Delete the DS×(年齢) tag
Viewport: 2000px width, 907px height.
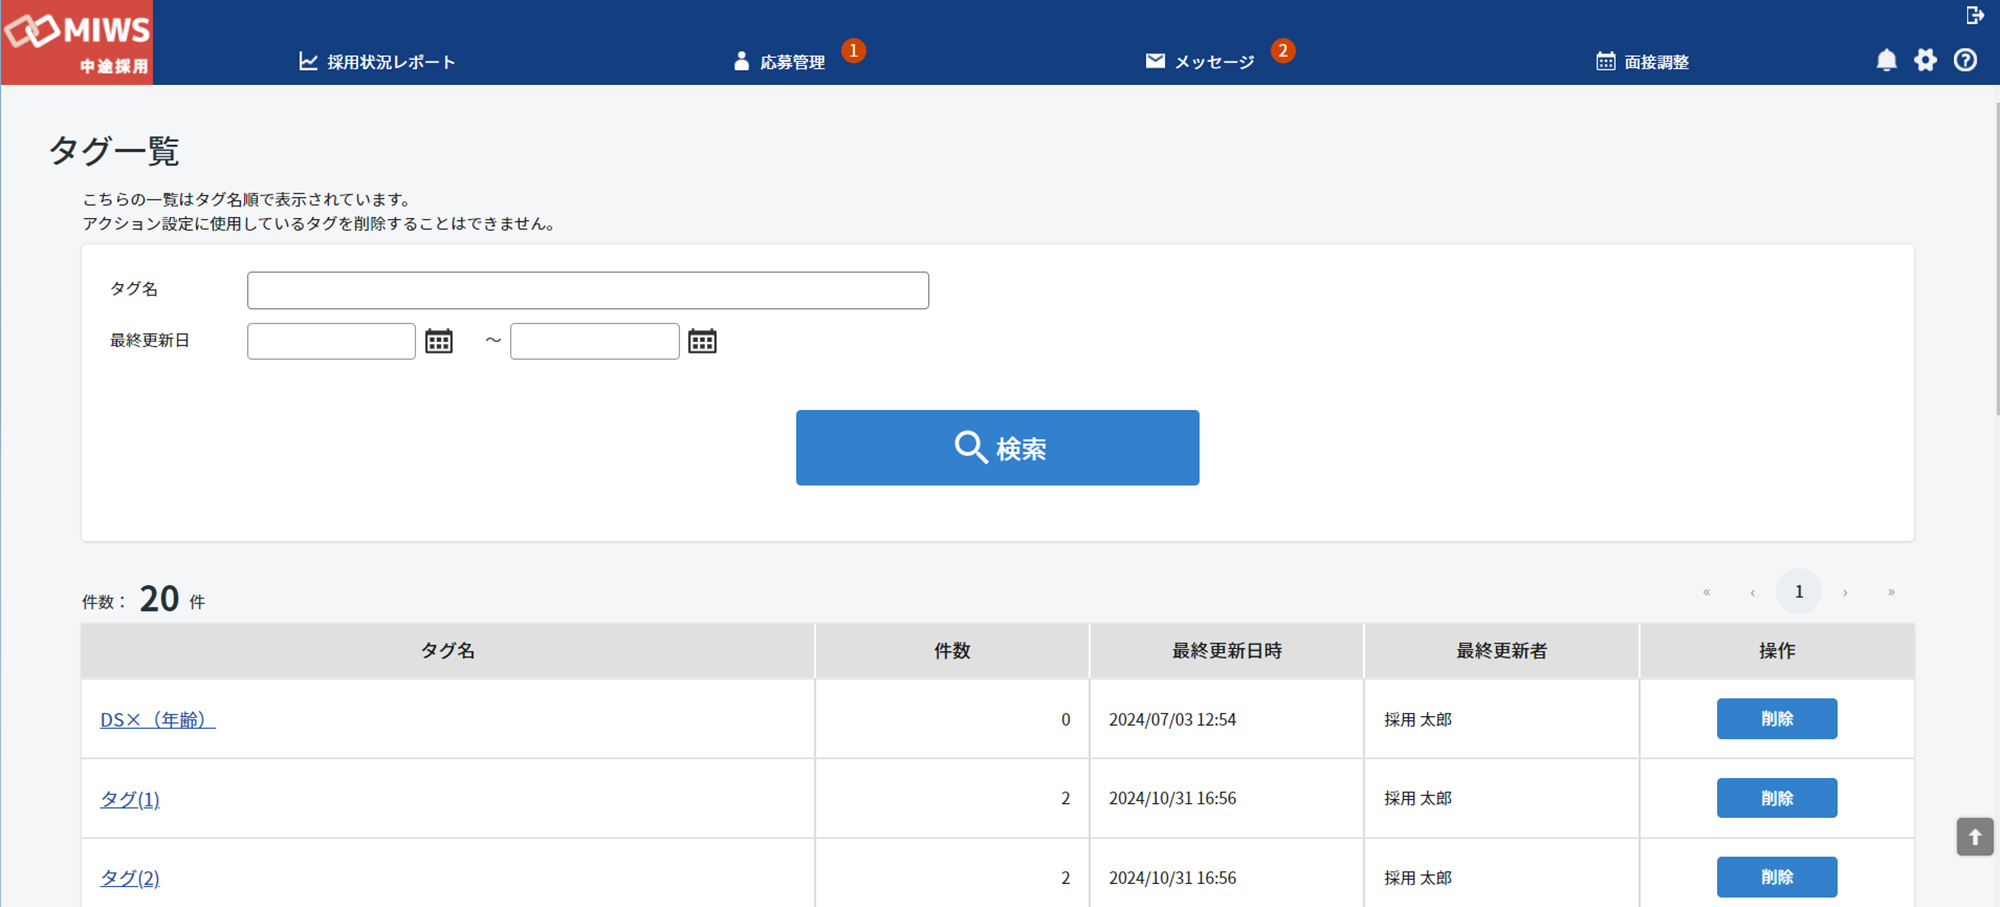(1776, 719)
